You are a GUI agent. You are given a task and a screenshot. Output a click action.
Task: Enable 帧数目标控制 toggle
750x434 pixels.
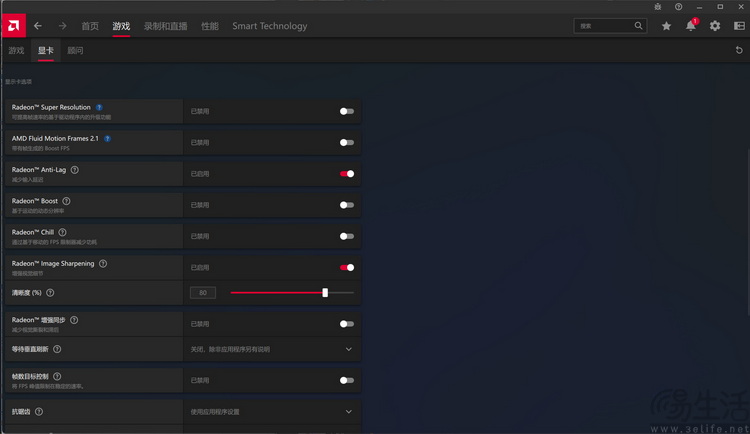pos(347,380)
